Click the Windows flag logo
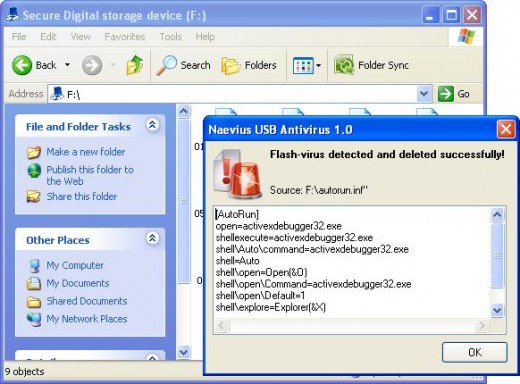 [x=466, y=36]
